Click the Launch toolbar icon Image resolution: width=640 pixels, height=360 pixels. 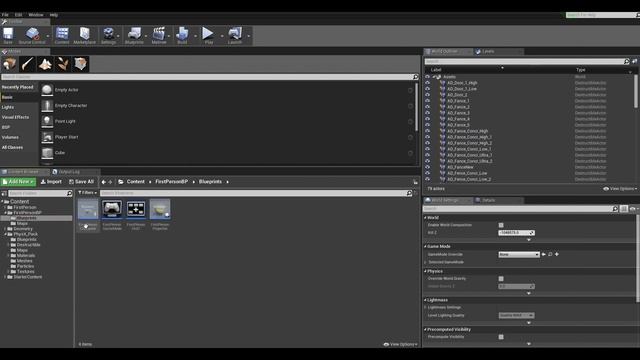click(x=235, y=34)
